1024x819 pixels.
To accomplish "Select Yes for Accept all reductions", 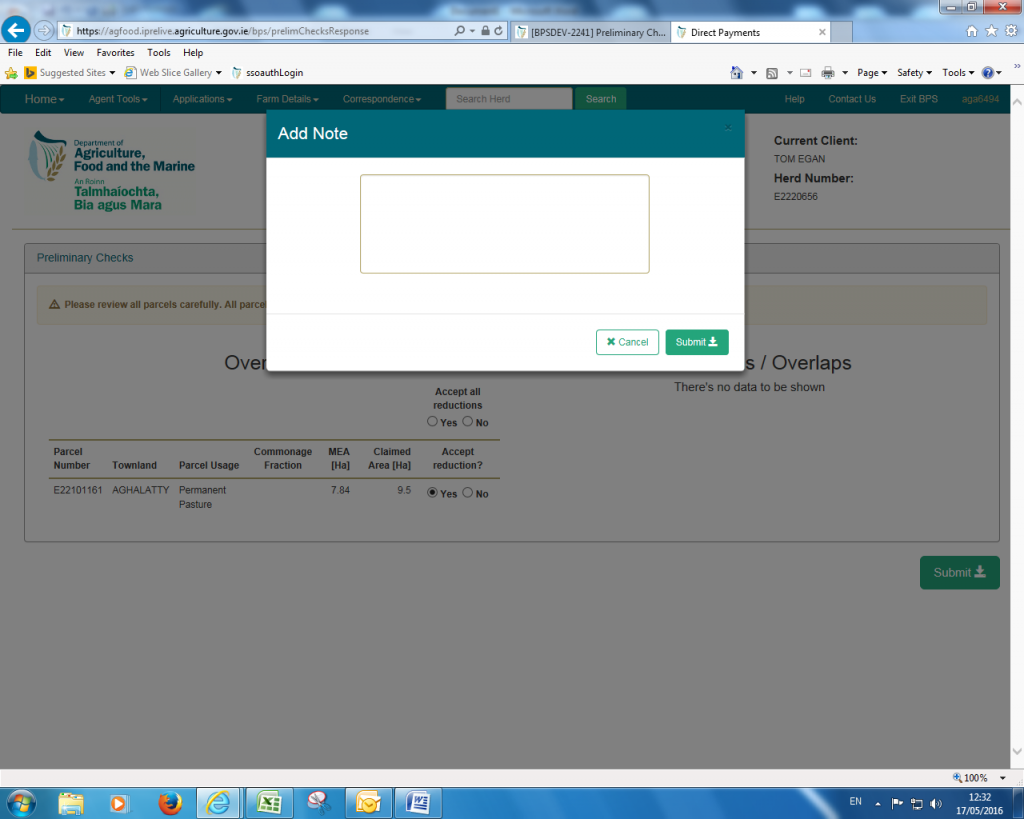I will [x=432, y=422].
